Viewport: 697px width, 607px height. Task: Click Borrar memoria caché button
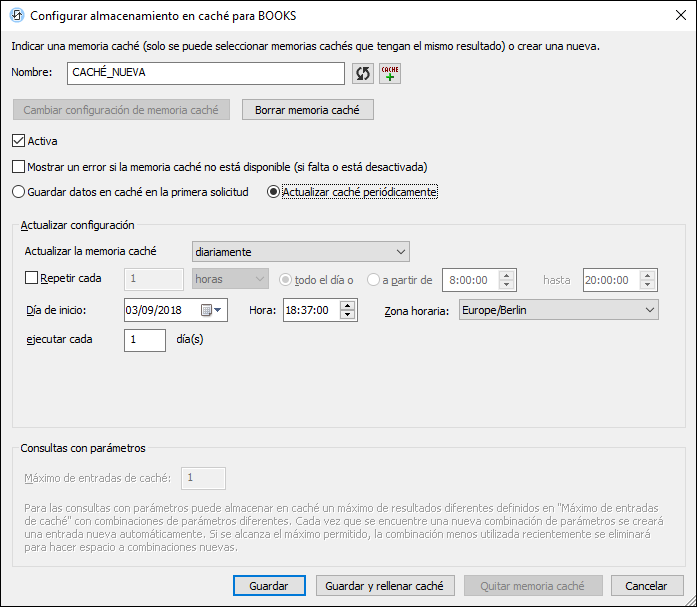(x=307, y=109)
